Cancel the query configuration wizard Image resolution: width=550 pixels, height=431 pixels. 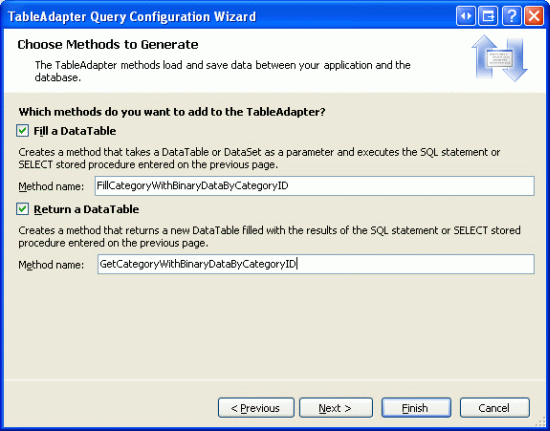point(495,408)
